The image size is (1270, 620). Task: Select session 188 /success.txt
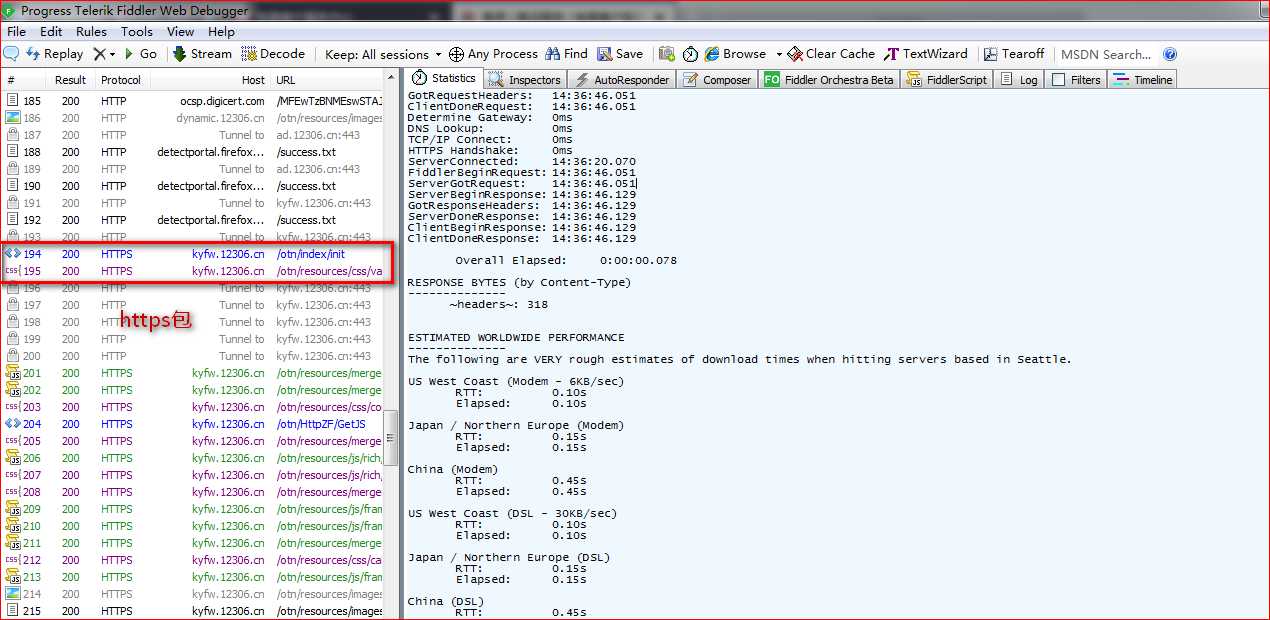tap(192, 152)
